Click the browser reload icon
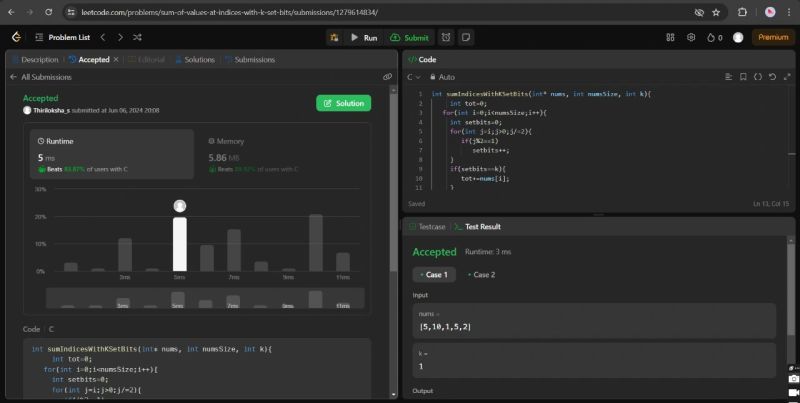The height and width of the screenshot is (403, 800). pyautogui.click(x=48, y=12)
